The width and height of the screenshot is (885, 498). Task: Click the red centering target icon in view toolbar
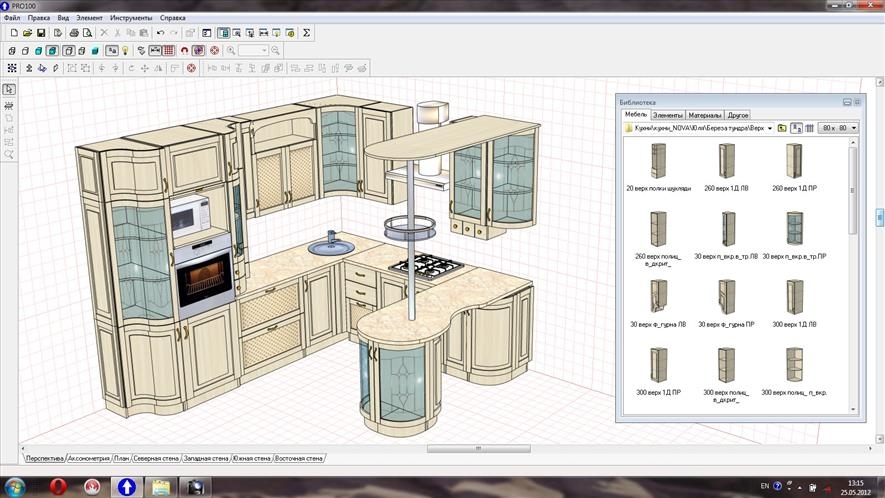pos(214,51)
